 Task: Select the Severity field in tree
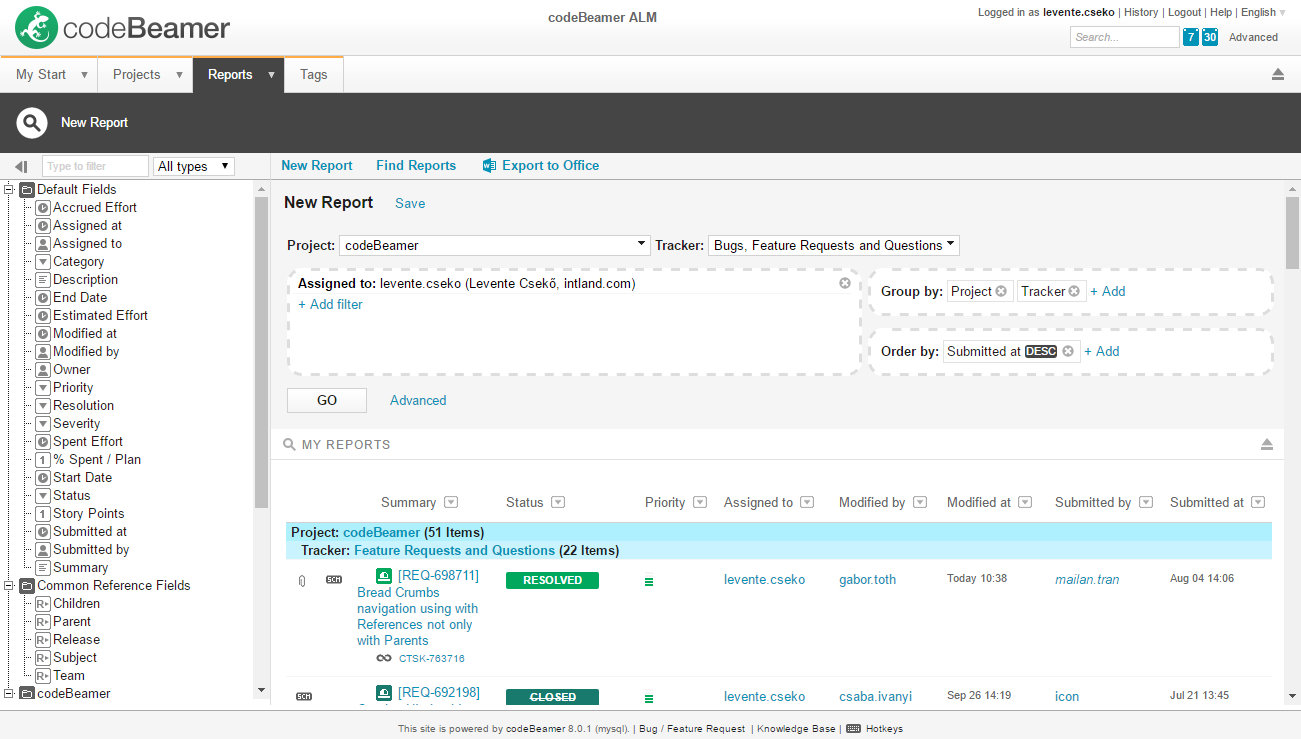pyautogui.click(x=76, y=424)
